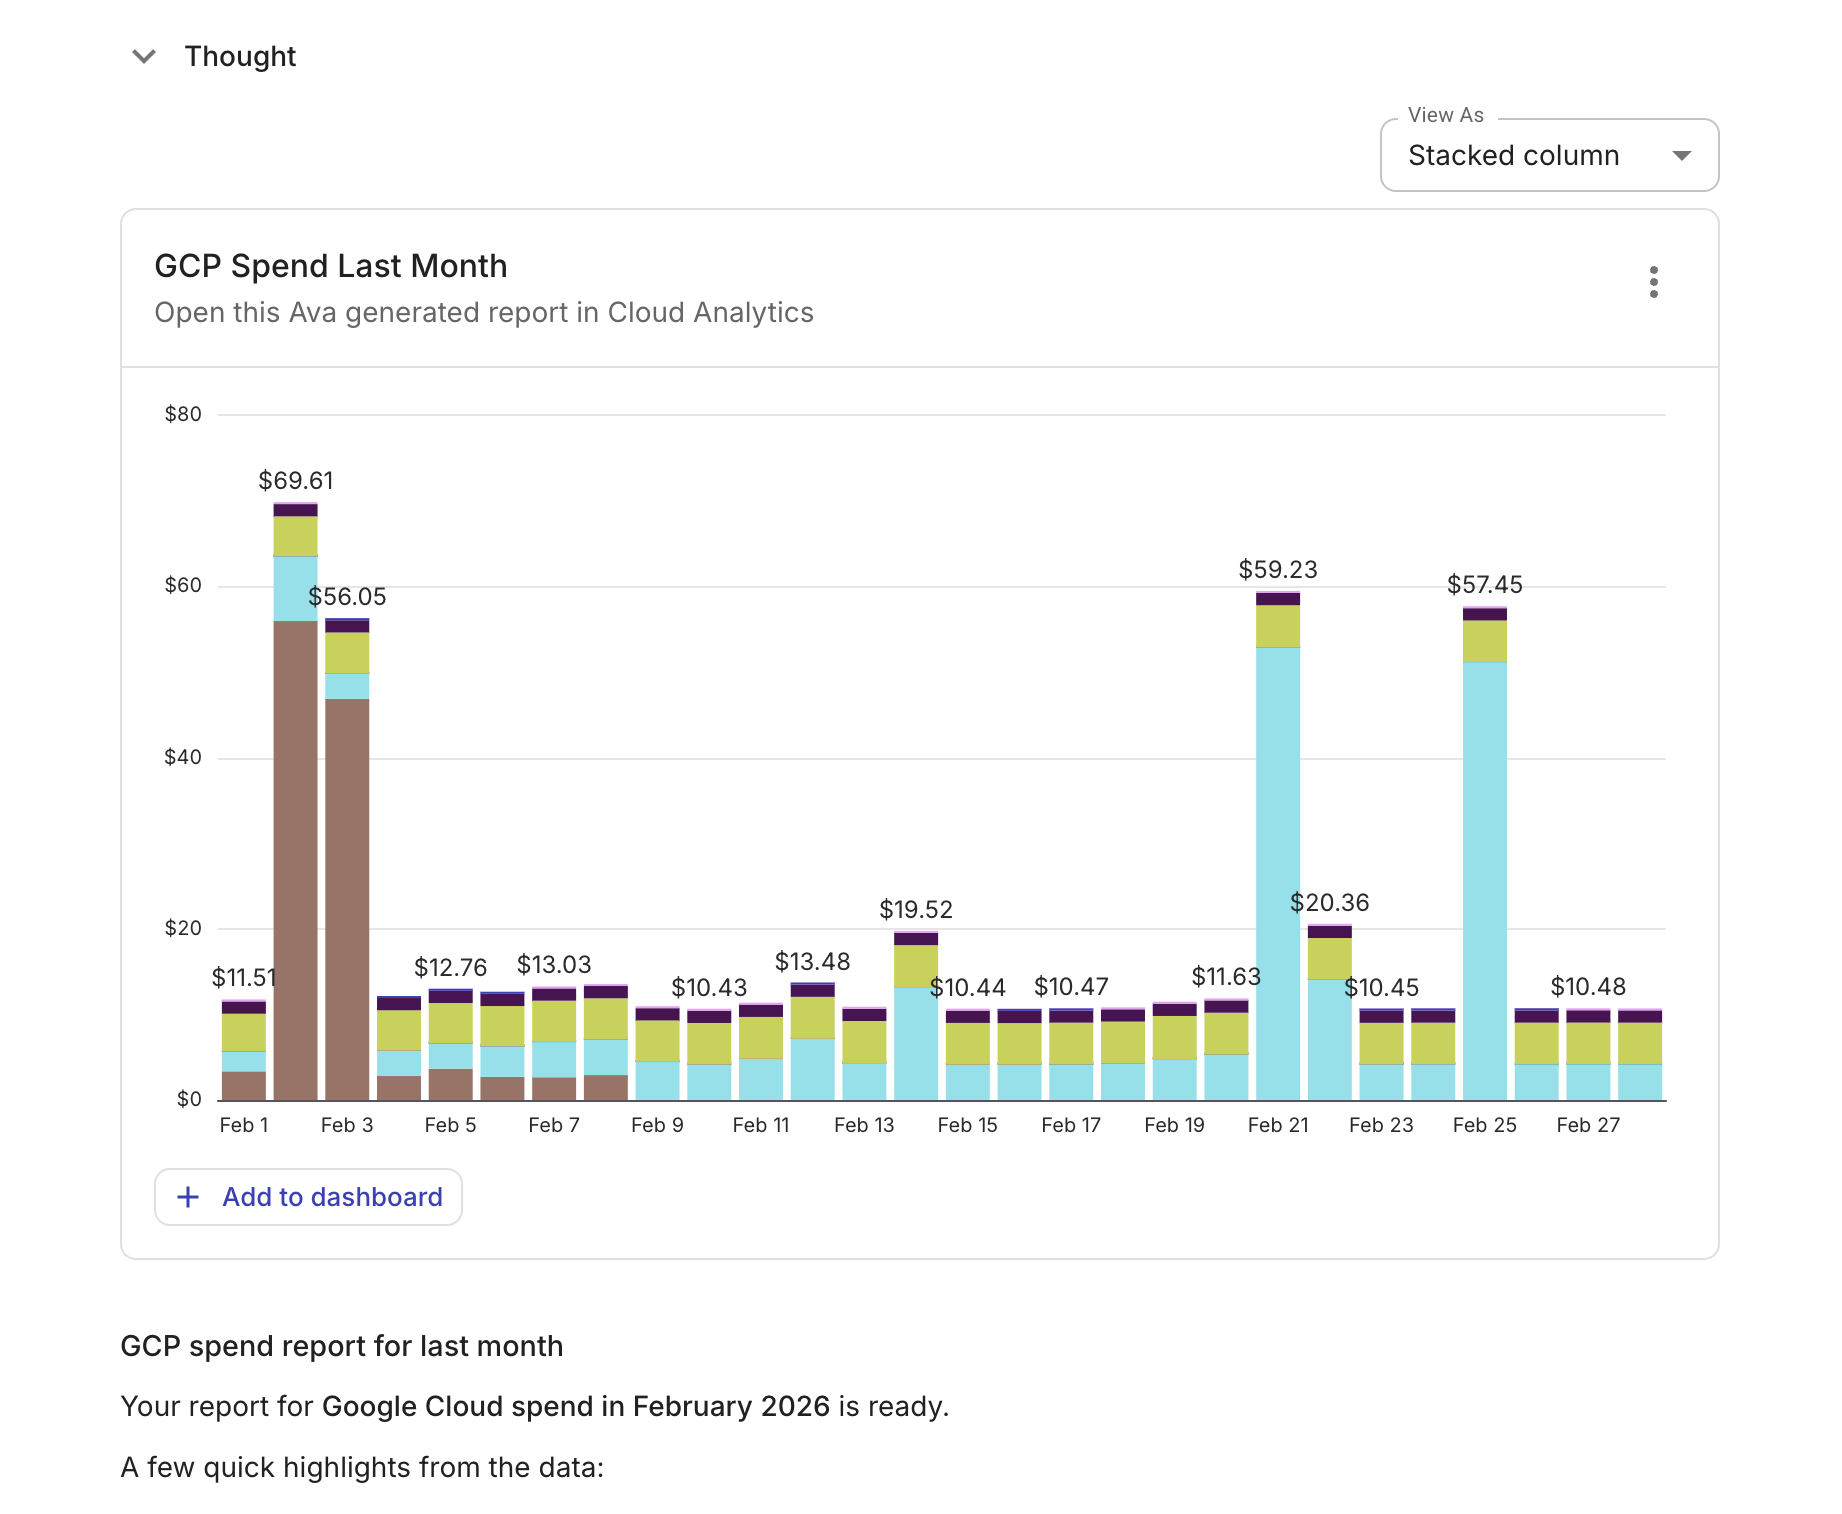
Task: Select the brown segment of the $69.61 bar
Action: tap(295, 860)
